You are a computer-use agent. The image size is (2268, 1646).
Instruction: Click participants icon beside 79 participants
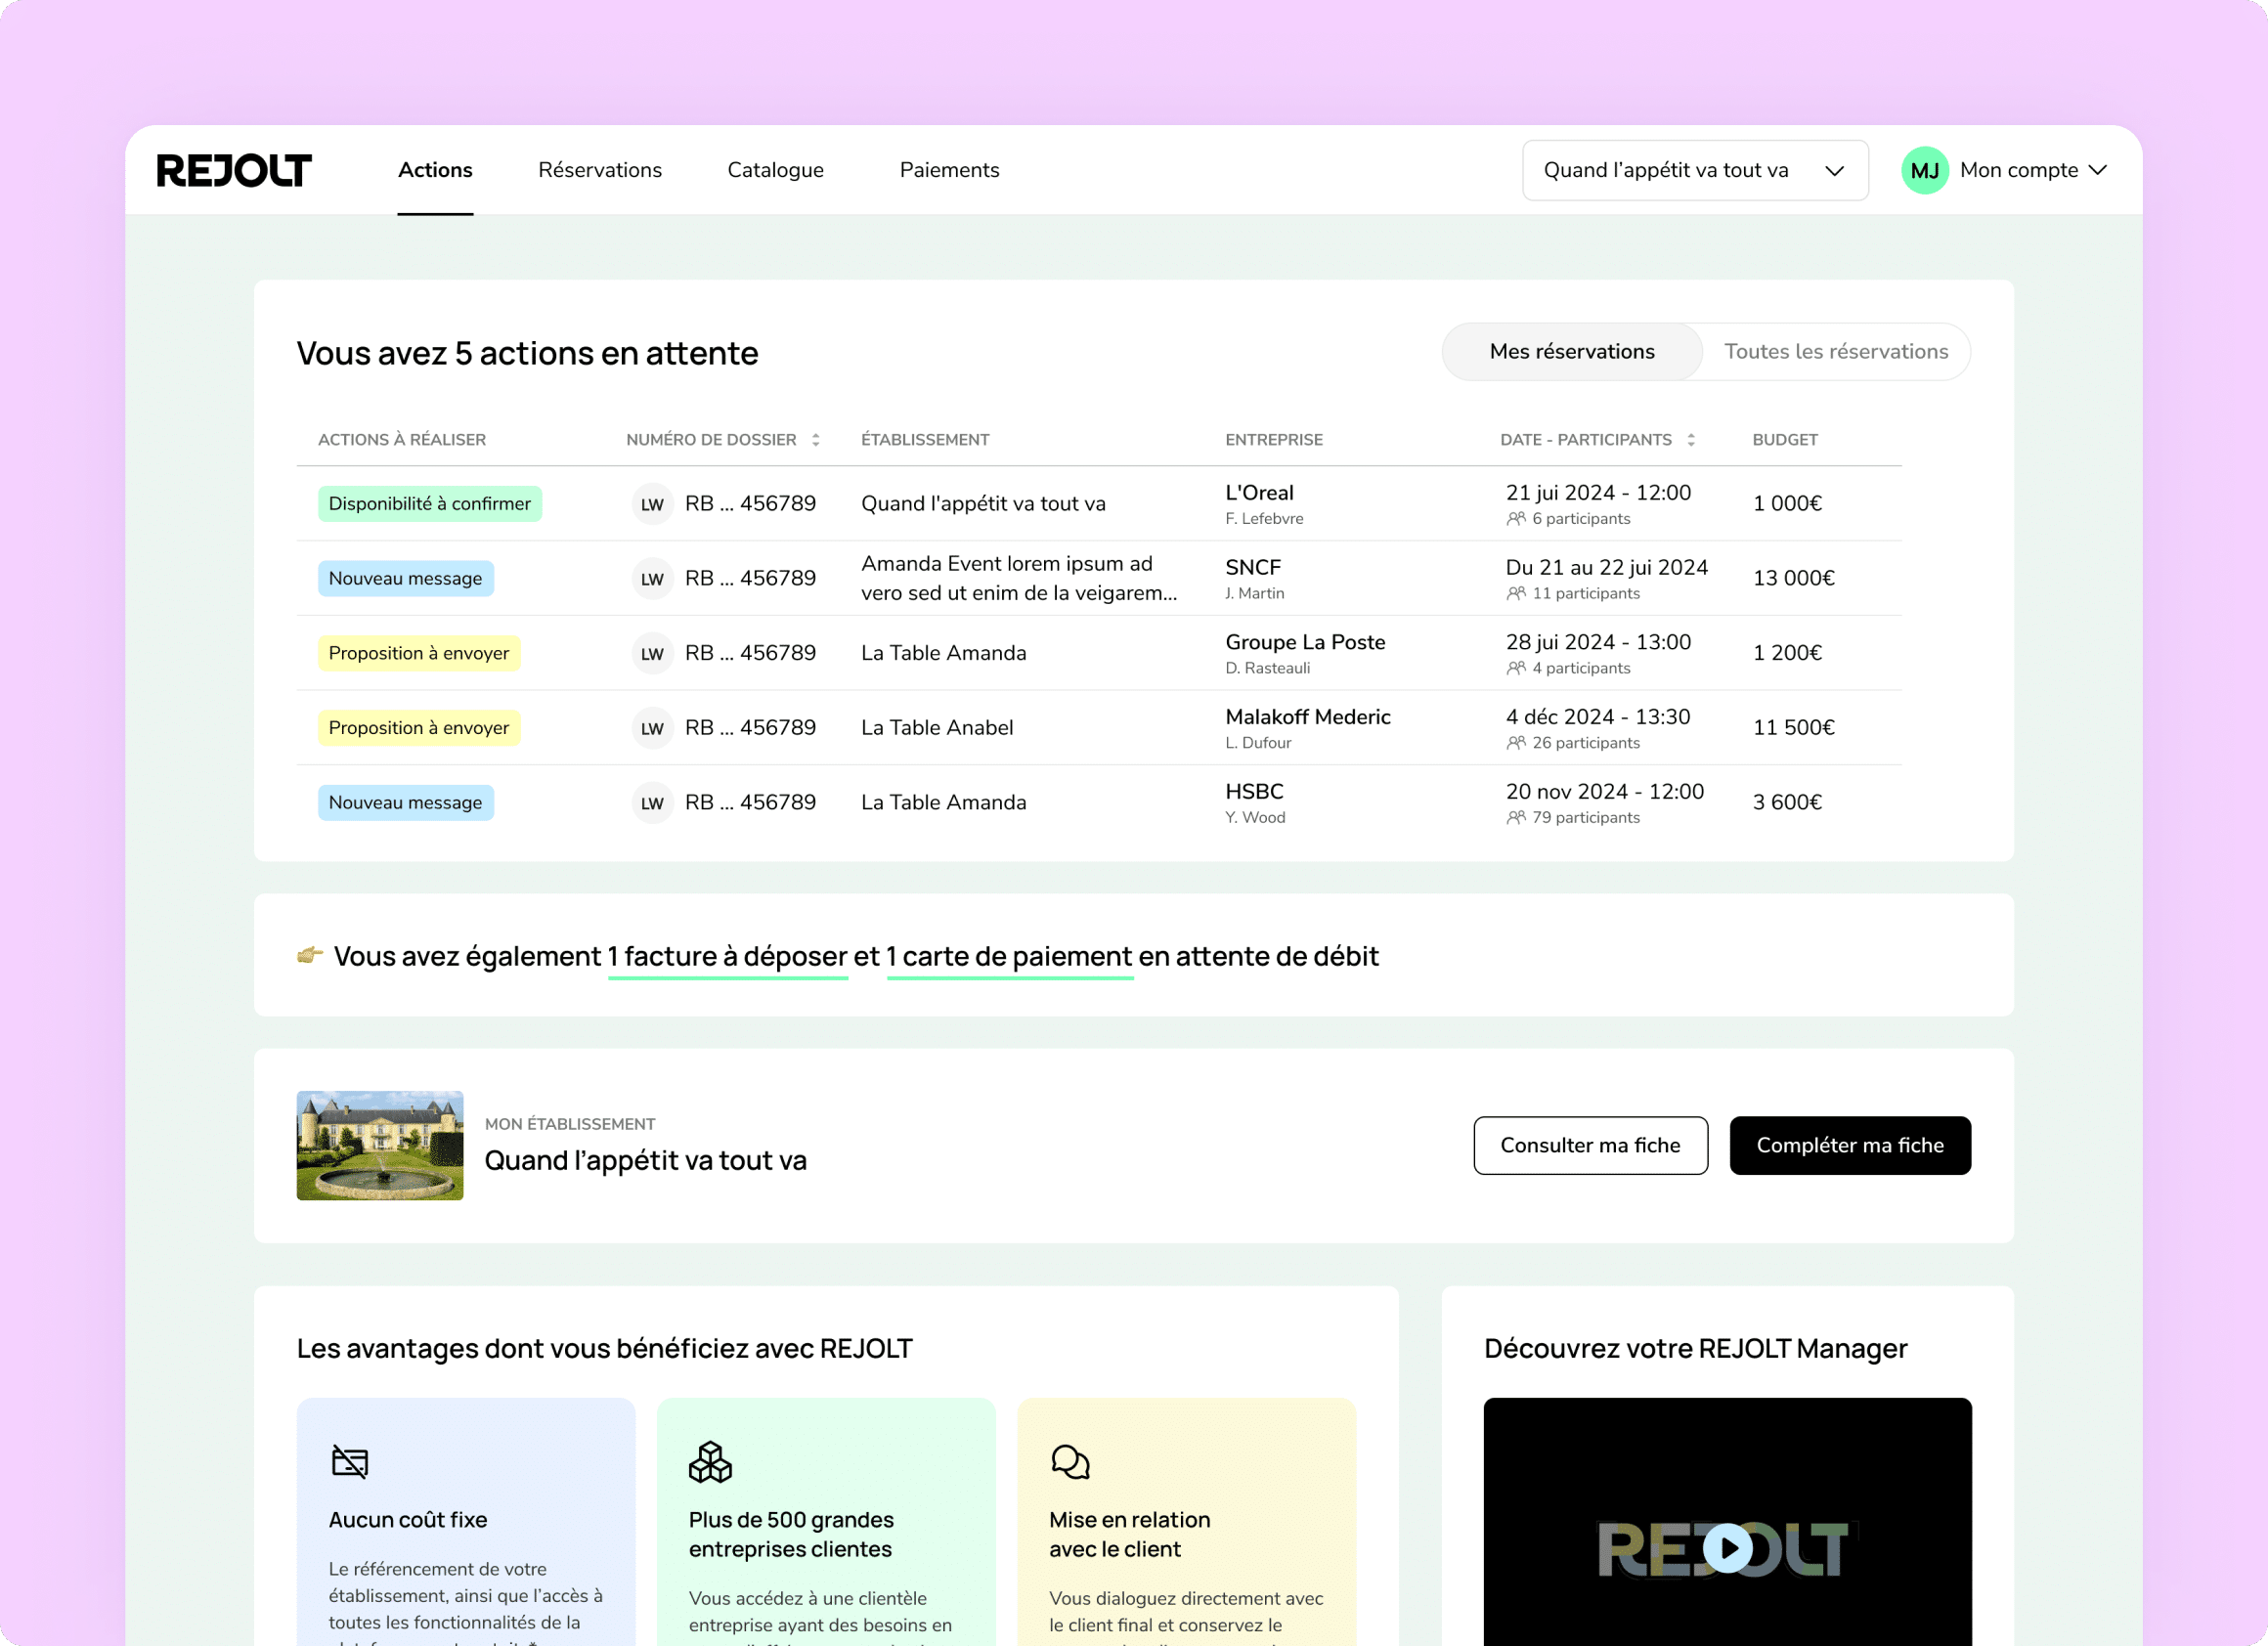point(1516,817)
